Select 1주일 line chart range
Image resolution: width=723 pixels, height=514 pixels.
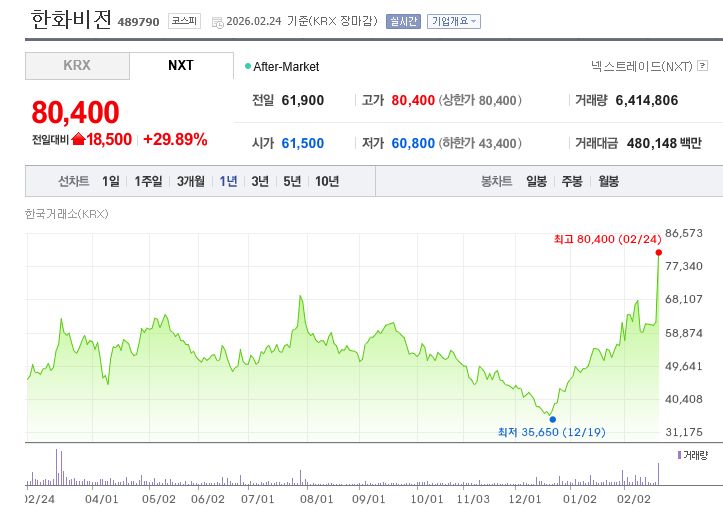coord(148,181)
